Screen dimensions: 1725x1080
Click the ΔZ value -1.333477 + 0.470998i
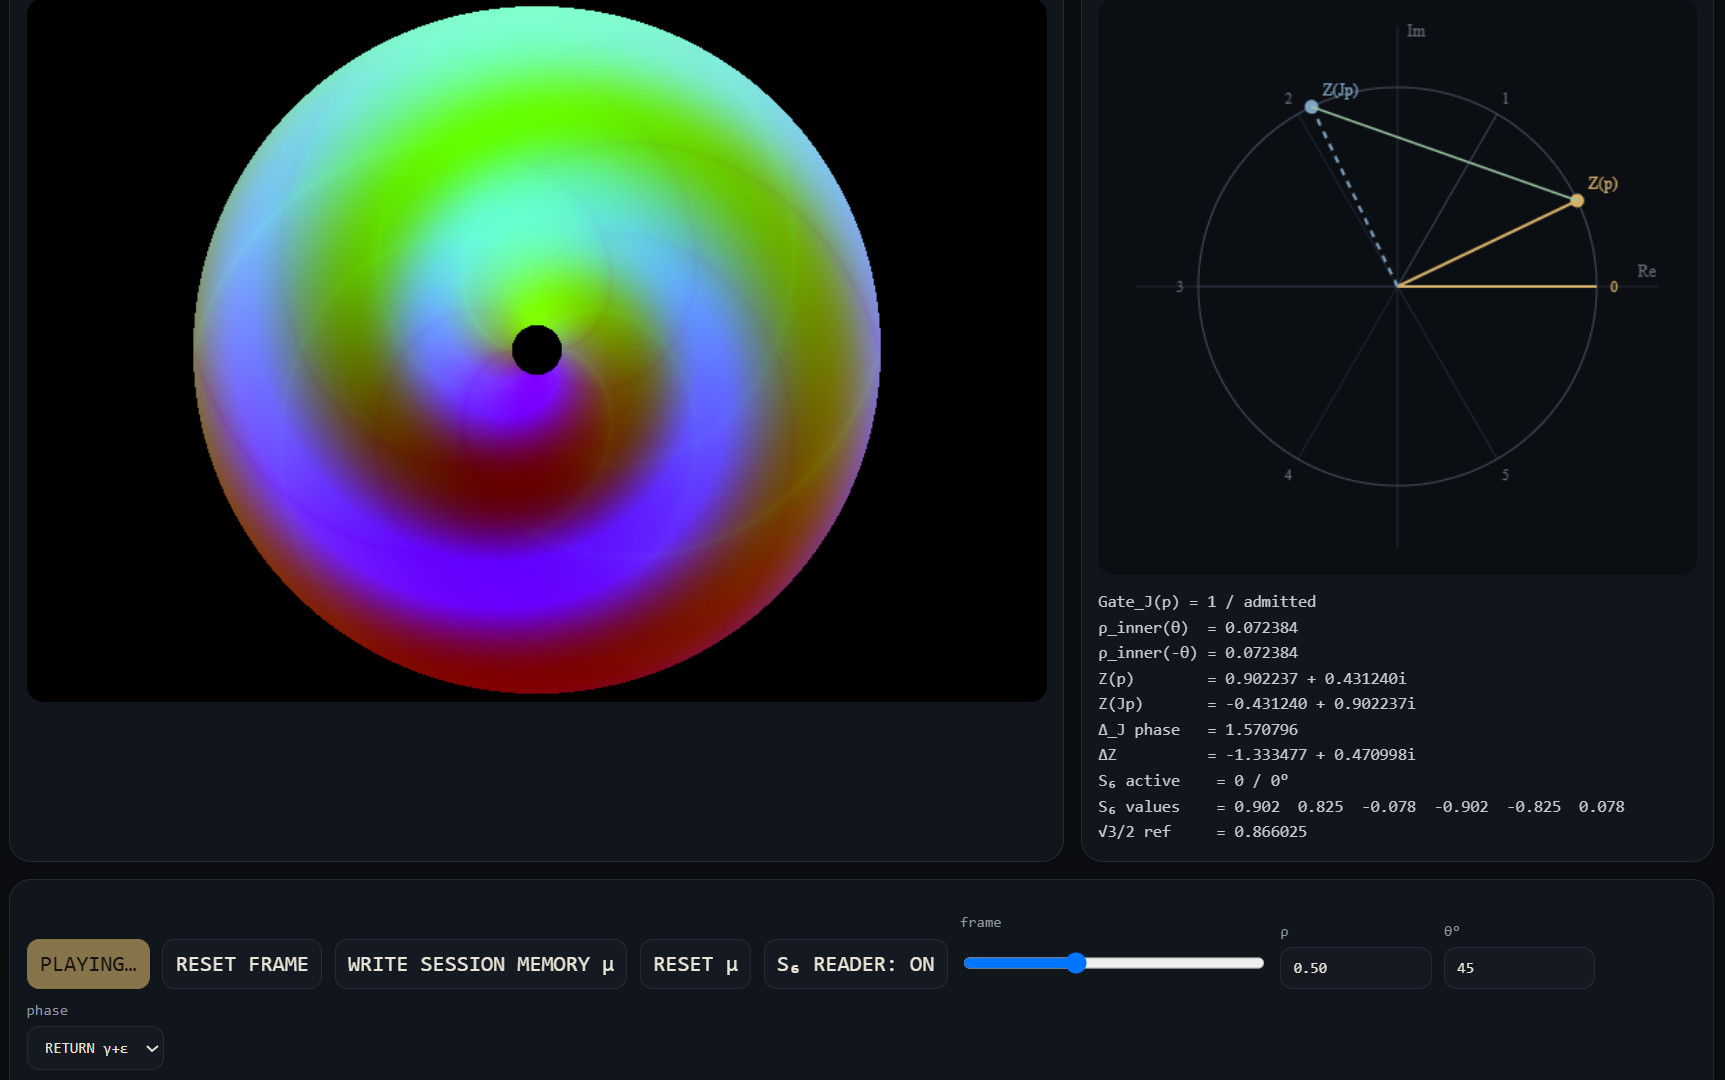coord(1321,754)
